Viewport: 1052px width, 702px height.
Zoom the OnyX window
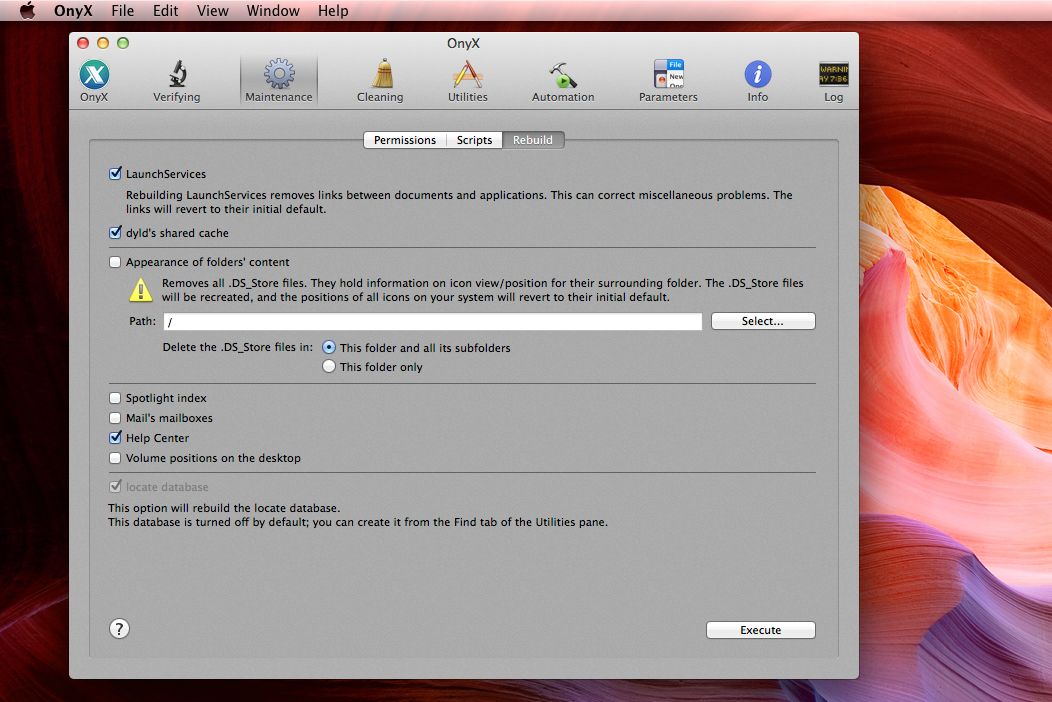click(x=123, y=43)
